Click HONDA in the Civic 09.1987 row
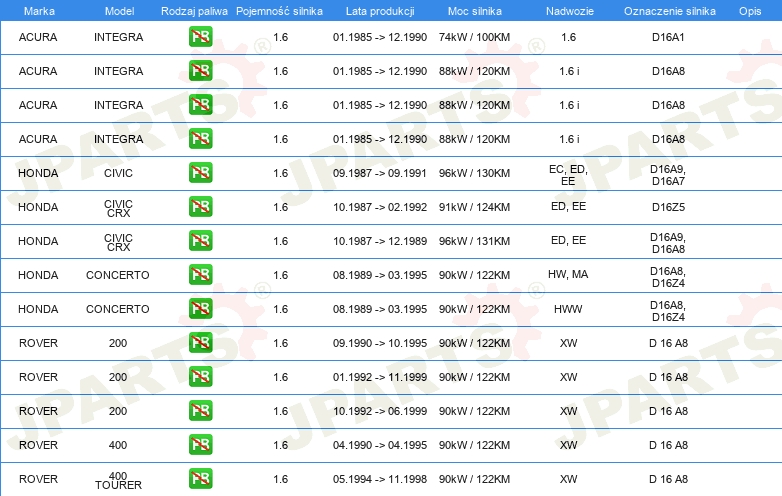The image size is (782, 496). (38, 173)
